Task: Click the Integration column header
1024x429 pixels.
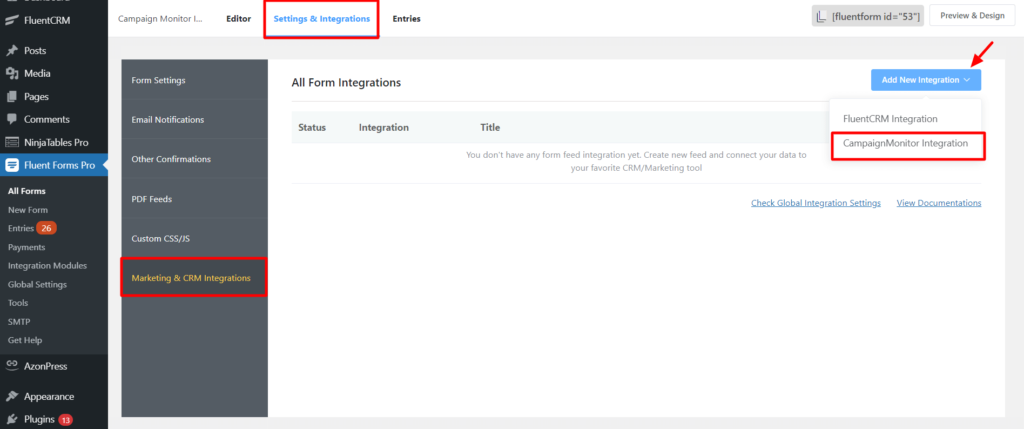Action: pos(384,127)
